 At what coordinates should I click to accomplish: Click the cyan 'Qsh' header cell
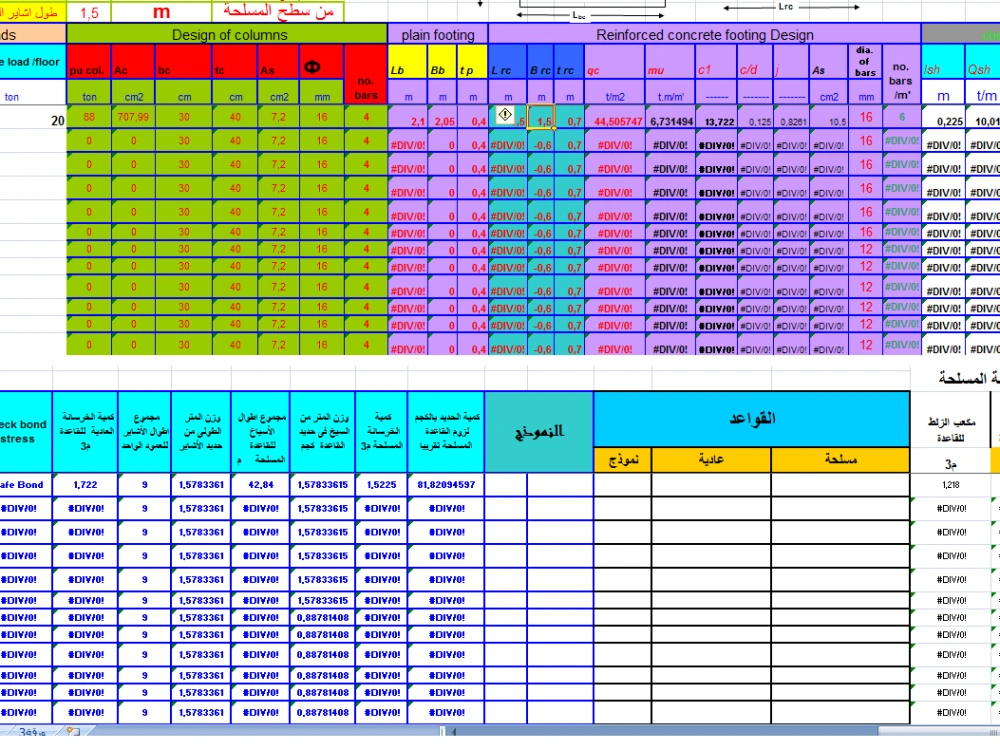(x=983, y=62)
